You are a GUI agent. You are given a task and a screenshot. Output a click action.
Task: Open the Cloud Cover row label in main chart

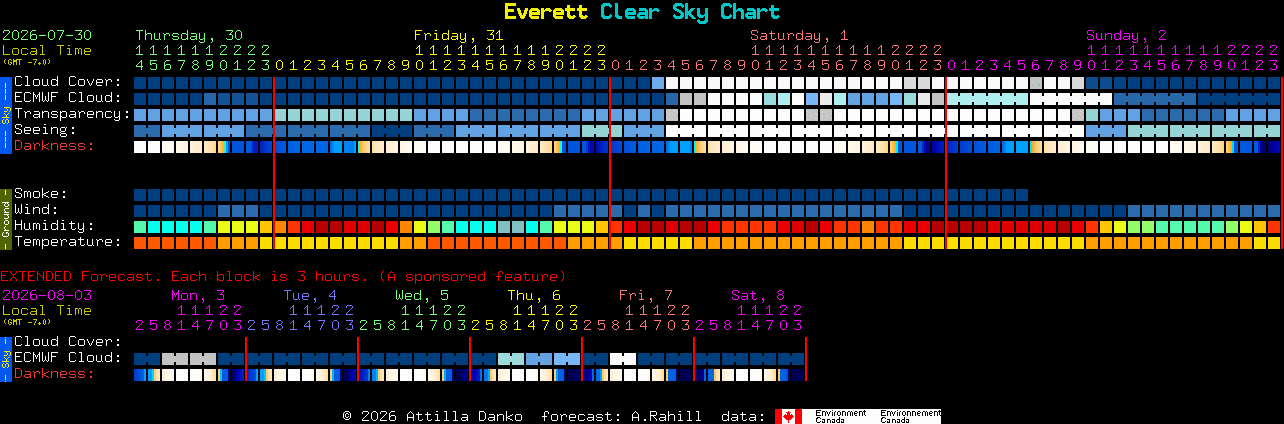68,81
